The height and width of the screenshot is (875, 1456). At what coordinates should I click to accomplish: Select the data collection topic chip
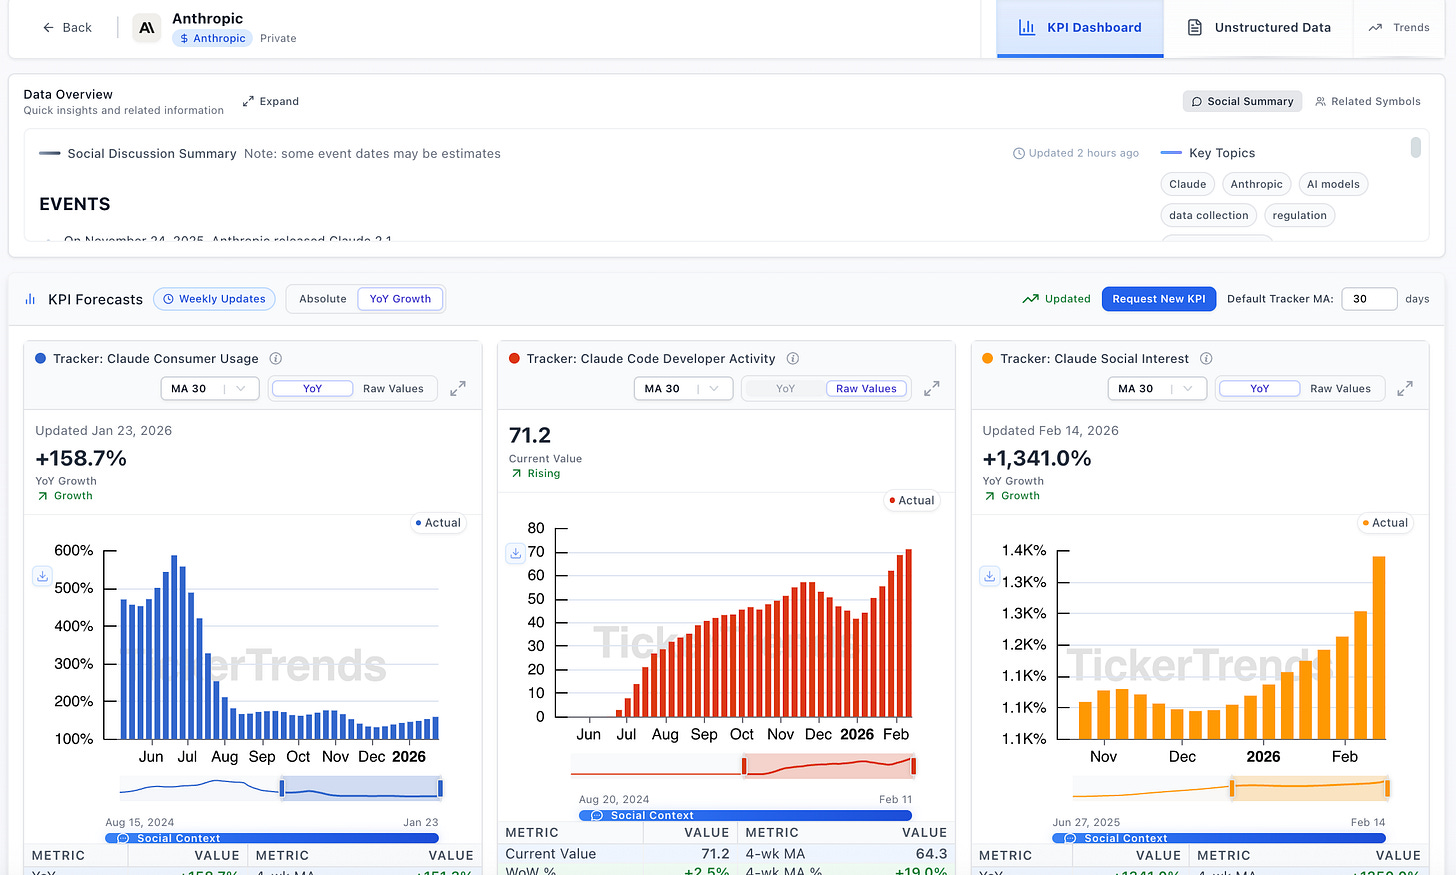tap(1208, 215)
